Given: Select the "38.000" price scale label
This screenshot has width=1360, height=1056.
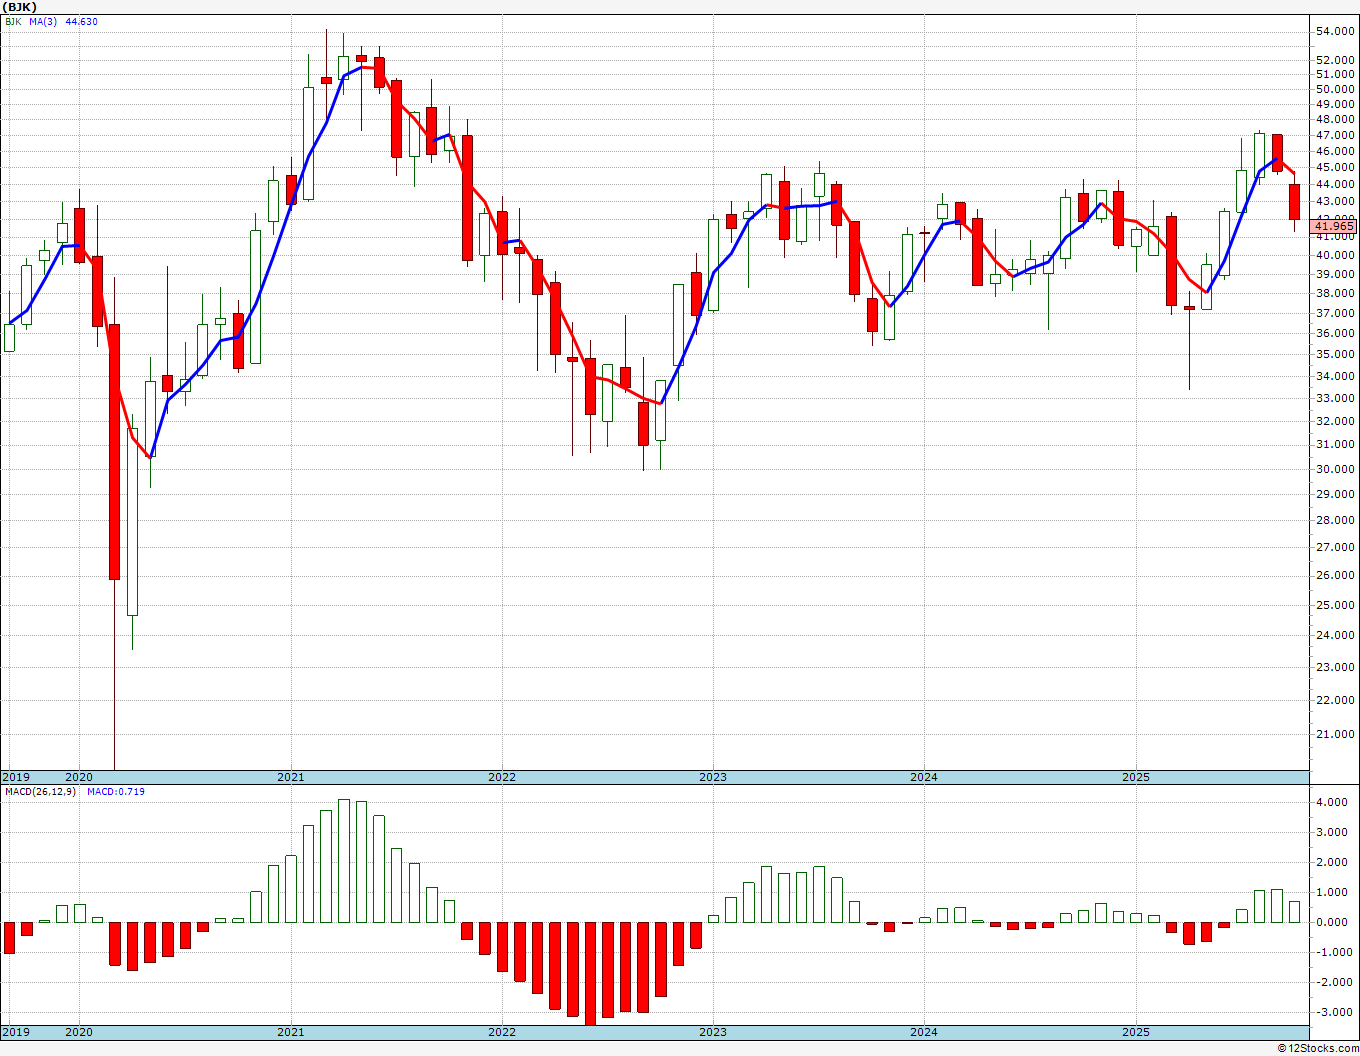Looking at the screenshot, I should point(1336,293).
